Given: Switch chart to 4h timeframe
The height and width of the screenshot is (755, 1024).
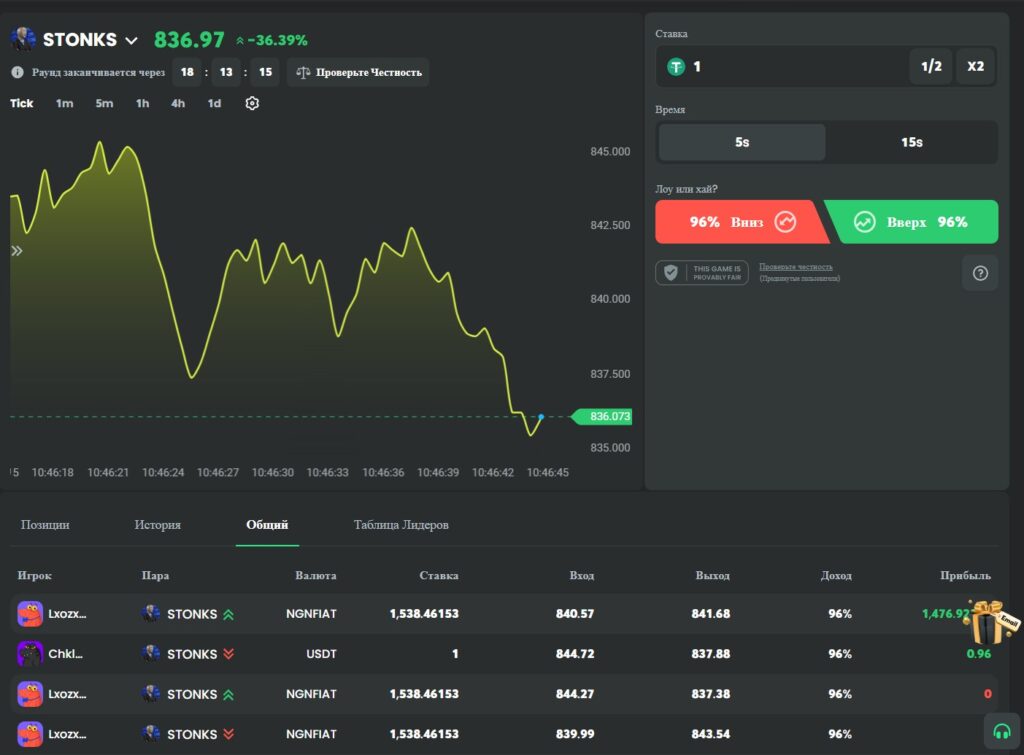Looking at the screenshot, I should click(178, 103).
